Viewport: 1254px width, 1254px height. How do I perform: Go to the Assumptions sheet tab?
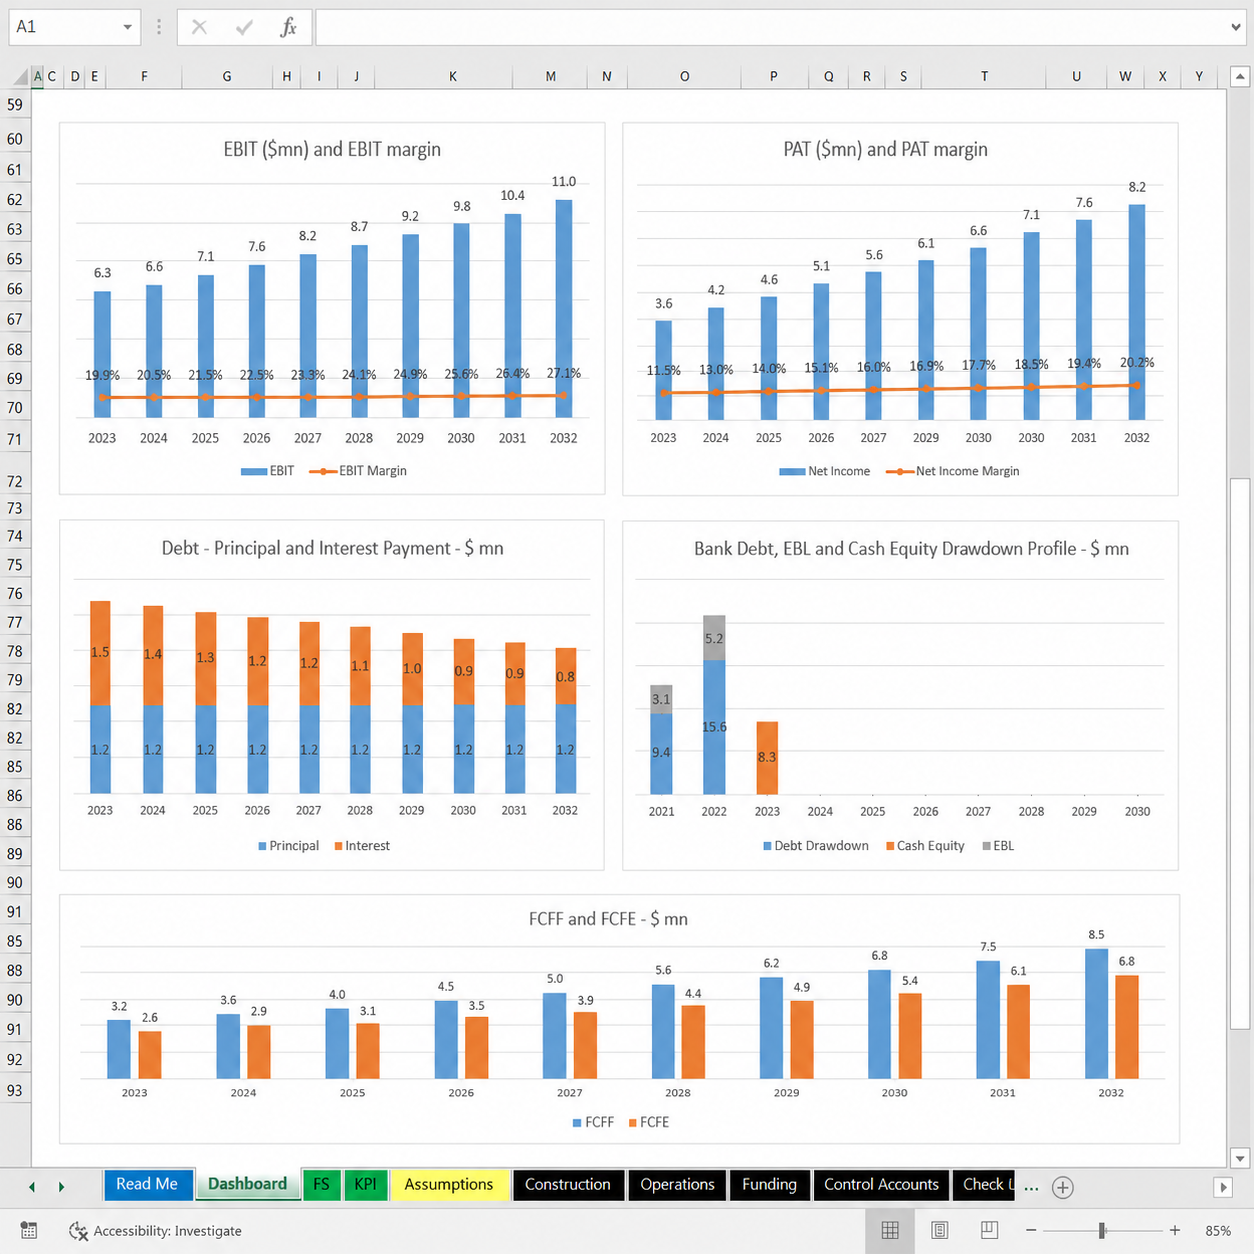pos(449,1184)
